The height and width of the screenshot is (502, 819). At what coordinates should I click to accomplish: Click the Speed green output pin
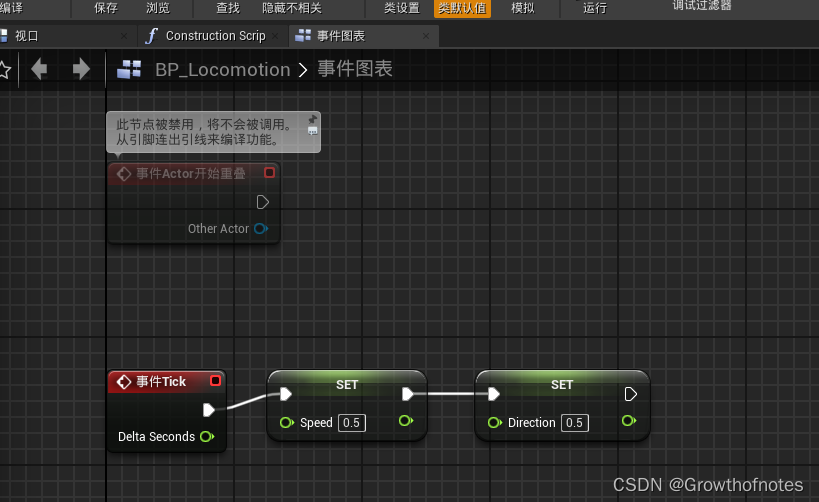406,421
